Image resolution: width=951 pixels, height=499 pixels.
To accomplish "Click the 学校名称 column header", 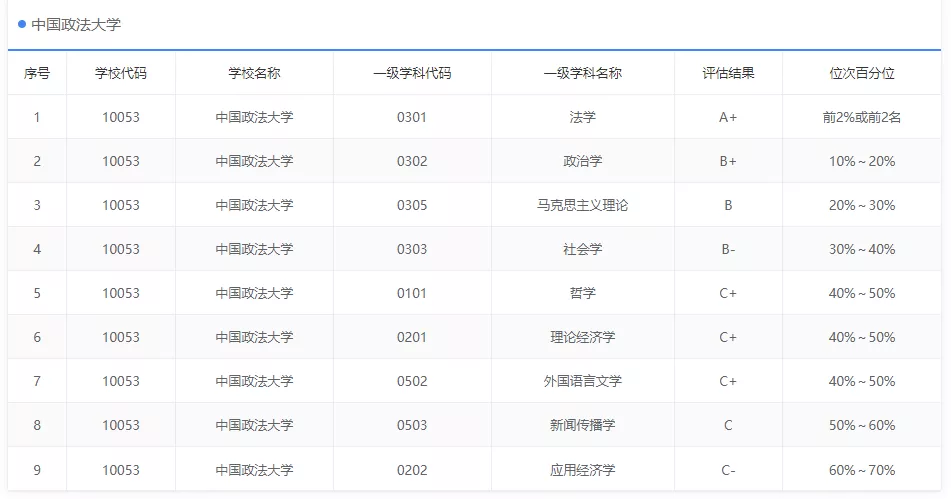I will [x=254, y=73].
